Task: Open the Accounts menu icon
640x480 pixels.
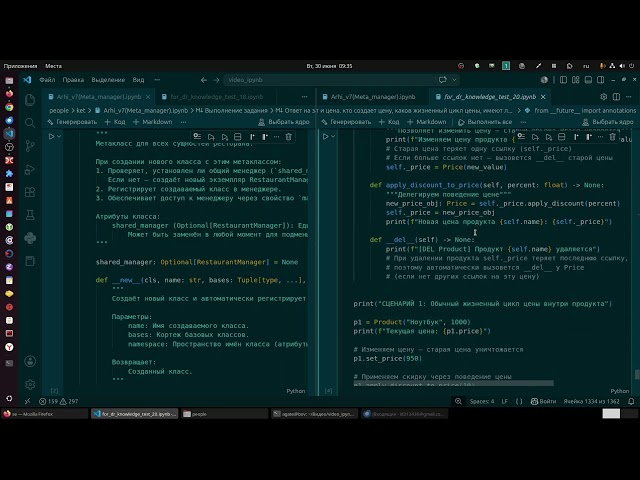Action: pyautogui.click(x=30, y=361)
